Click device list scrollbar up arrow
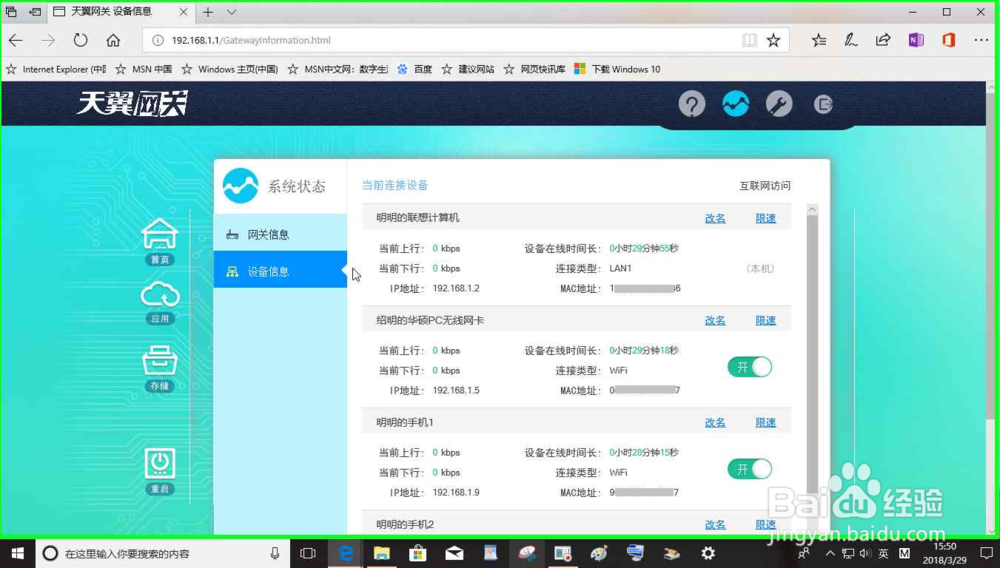The image size is (1000, 568). (x=812, y=209)
